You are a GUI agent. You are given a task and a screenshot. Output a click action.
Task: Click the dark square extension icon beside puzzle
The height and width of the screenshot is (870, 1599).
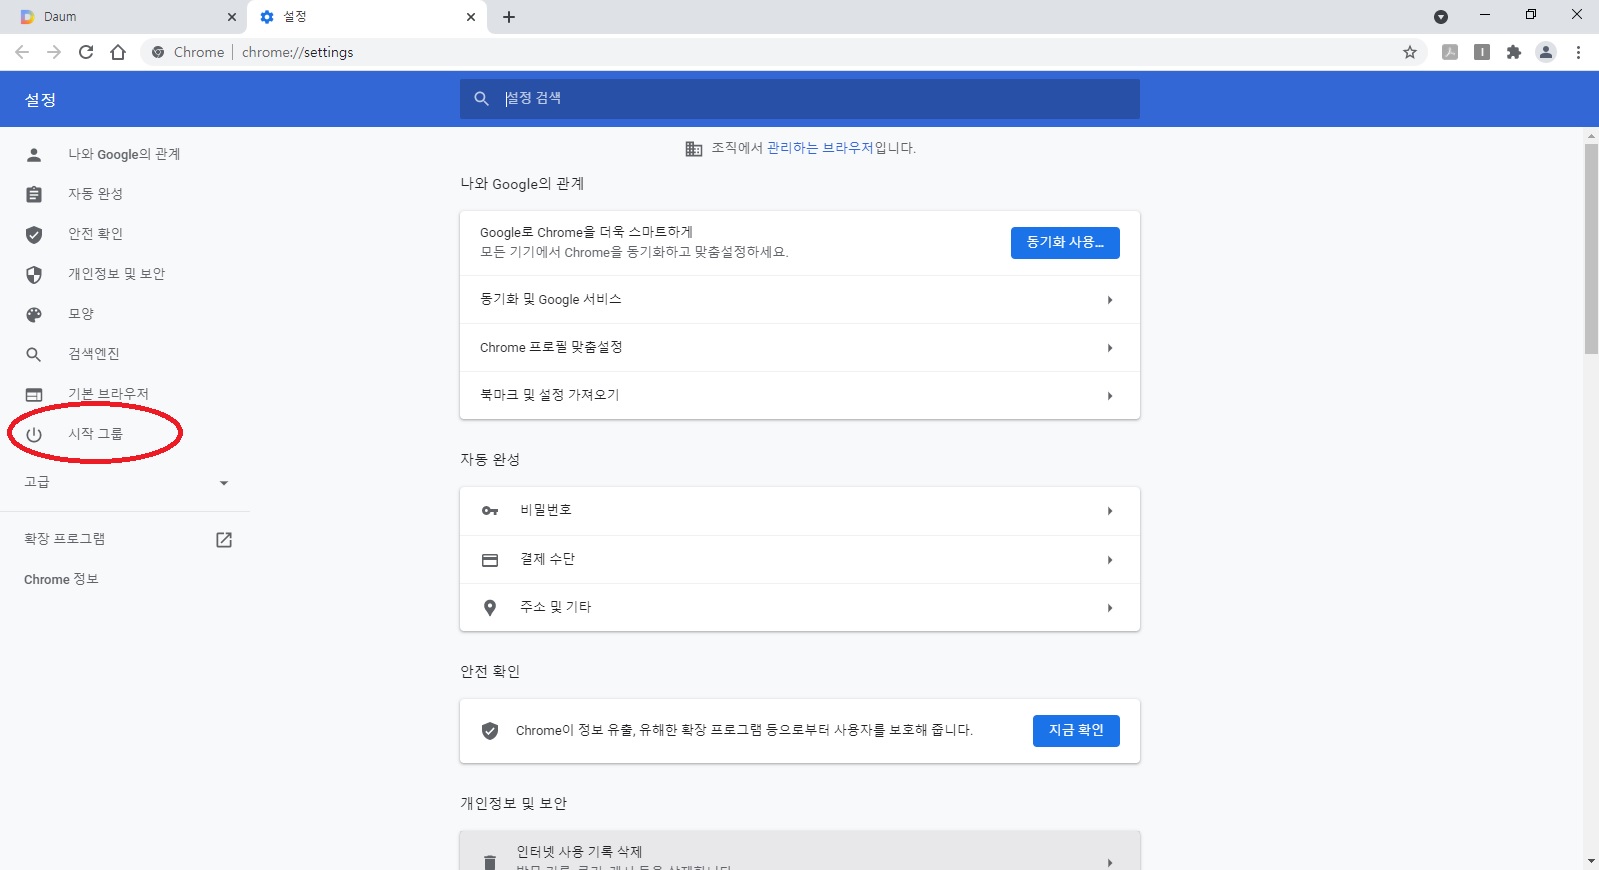(1482, 52)
